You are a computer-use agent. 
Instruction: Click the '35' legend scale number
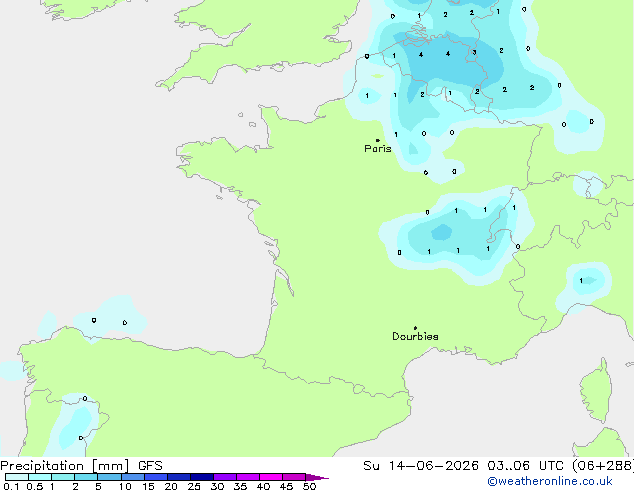[x=240, y=486]
